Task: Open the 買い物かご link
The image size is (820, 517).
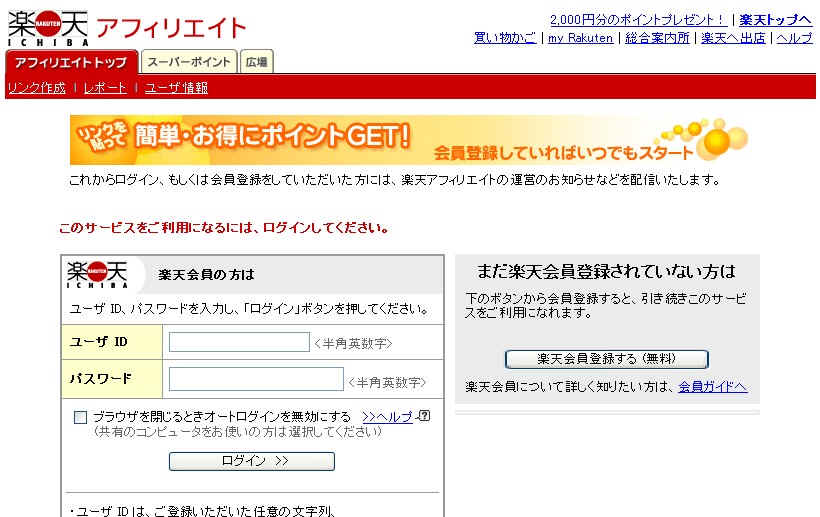Action: coord(505,38)
